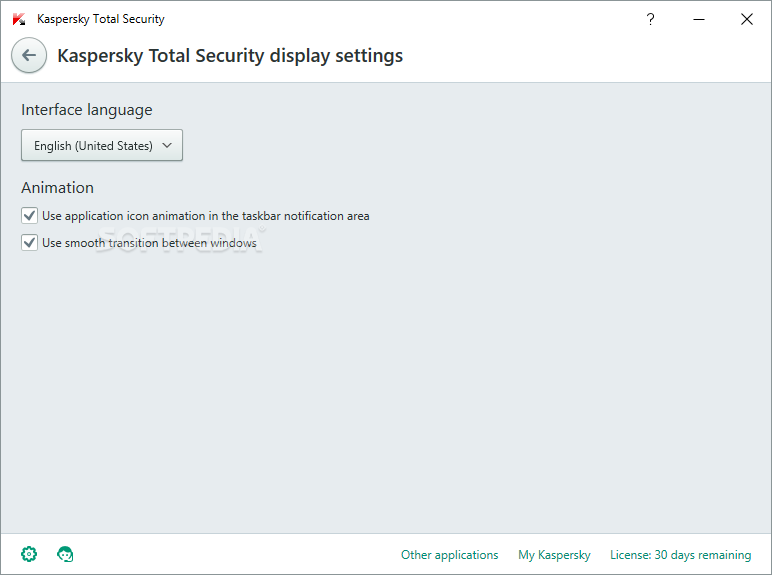Viewport: 772px width, 575px height.
Task: Click the 'Use smooth transition between windows' label
Action: (149, 243)
